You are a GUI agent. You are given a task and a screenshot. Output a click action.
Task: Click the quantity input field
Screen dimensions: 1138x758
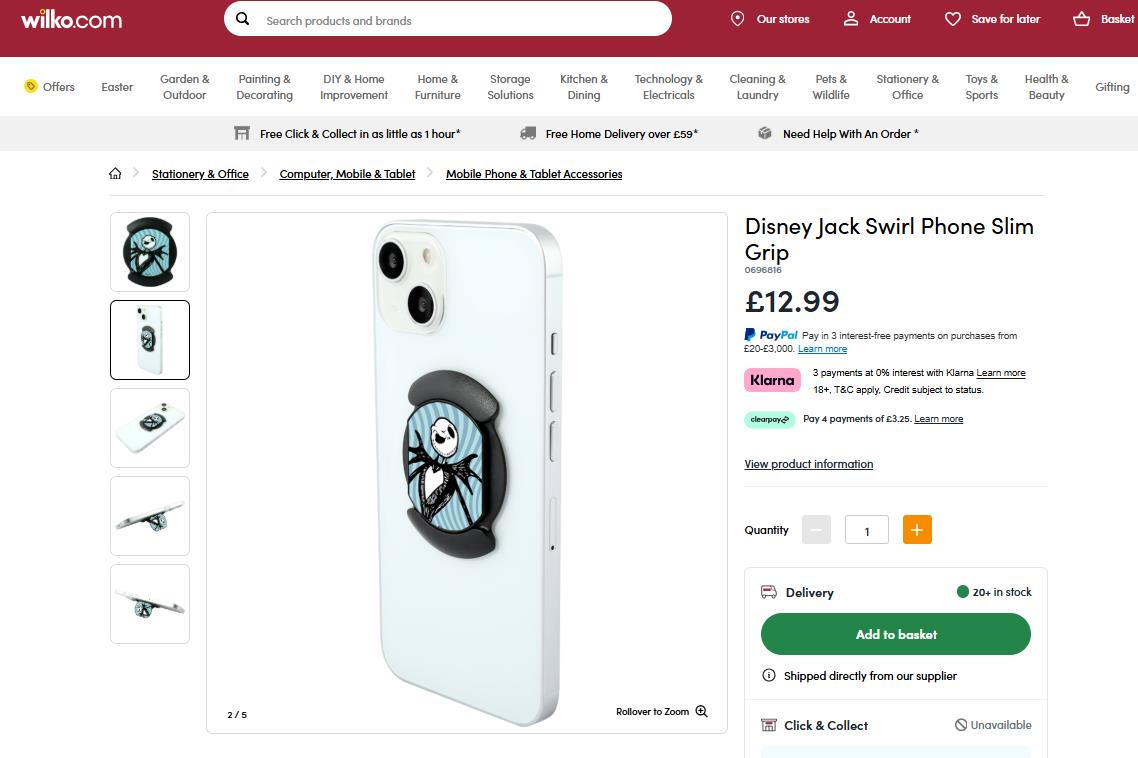[x=867, y=531]
